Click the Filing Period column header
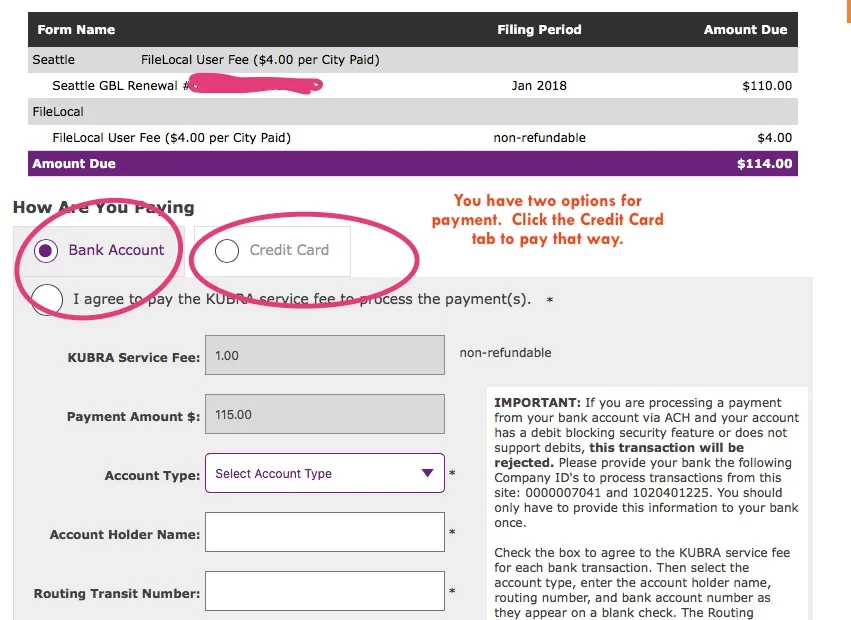The image size is (851, 620). click(539, 30)
